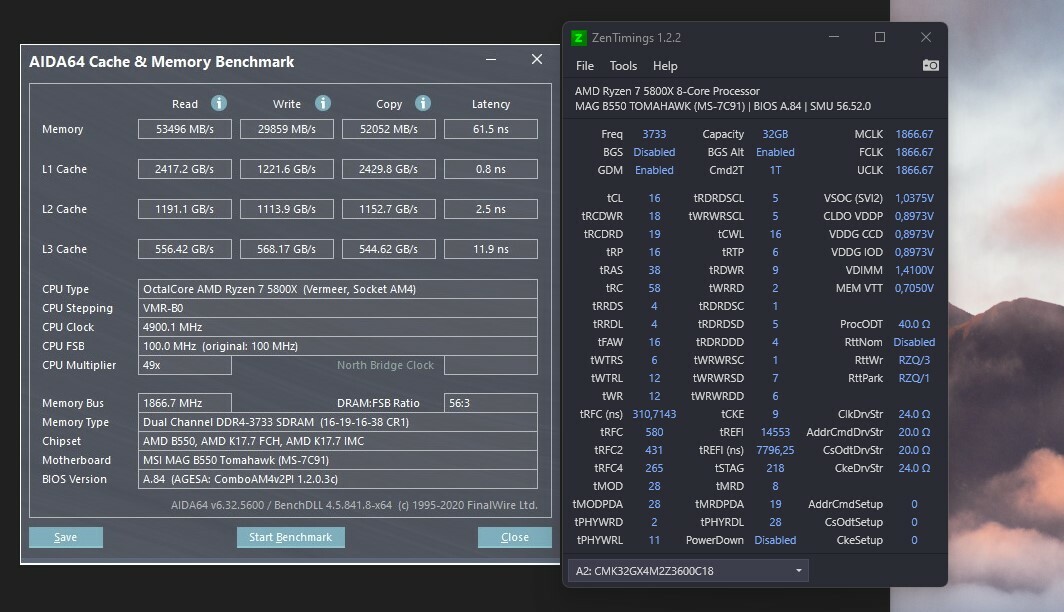
Task: Expand the A2 memory module dropdown
Action: [798, 571]
